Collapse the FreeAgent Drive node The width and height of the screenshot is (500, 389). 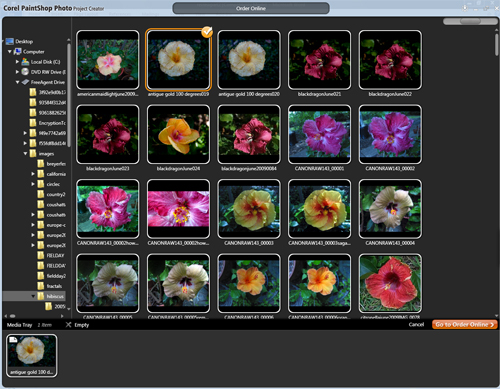click(x=17, y=82)
